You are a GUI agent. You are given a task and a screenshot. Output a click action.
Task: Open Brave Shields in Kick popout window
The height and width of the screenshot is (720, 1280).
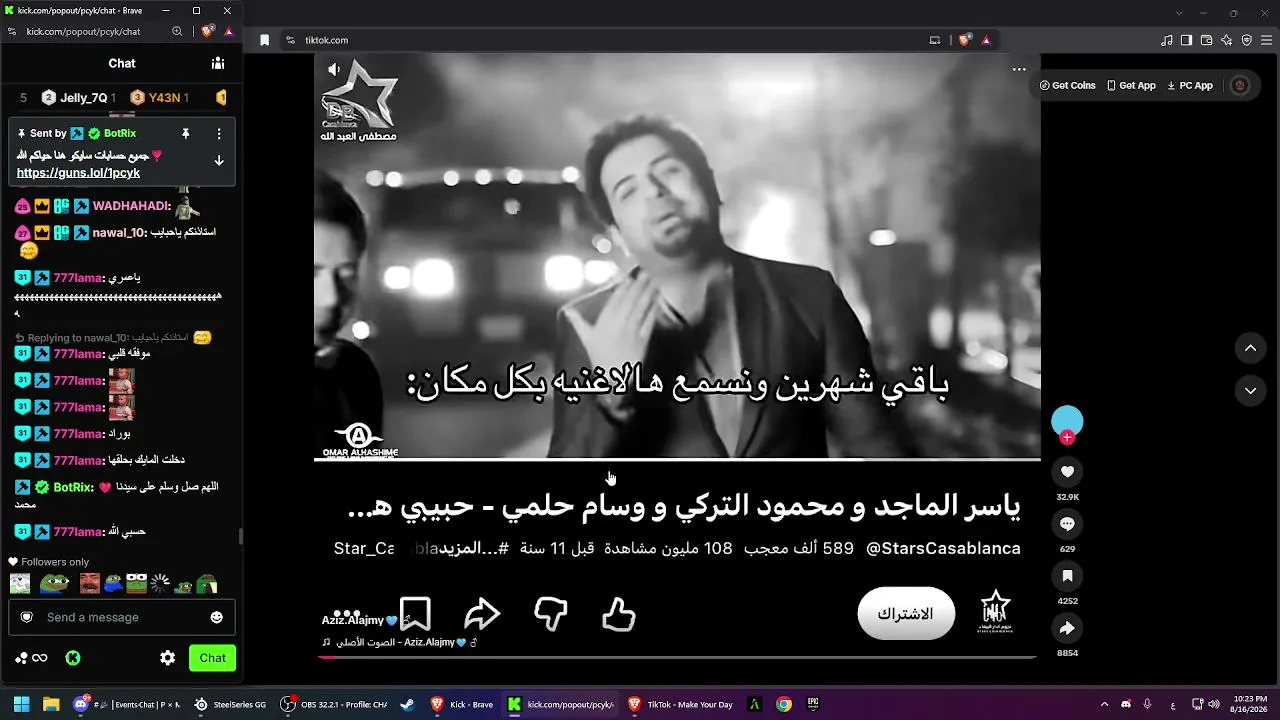207,31
